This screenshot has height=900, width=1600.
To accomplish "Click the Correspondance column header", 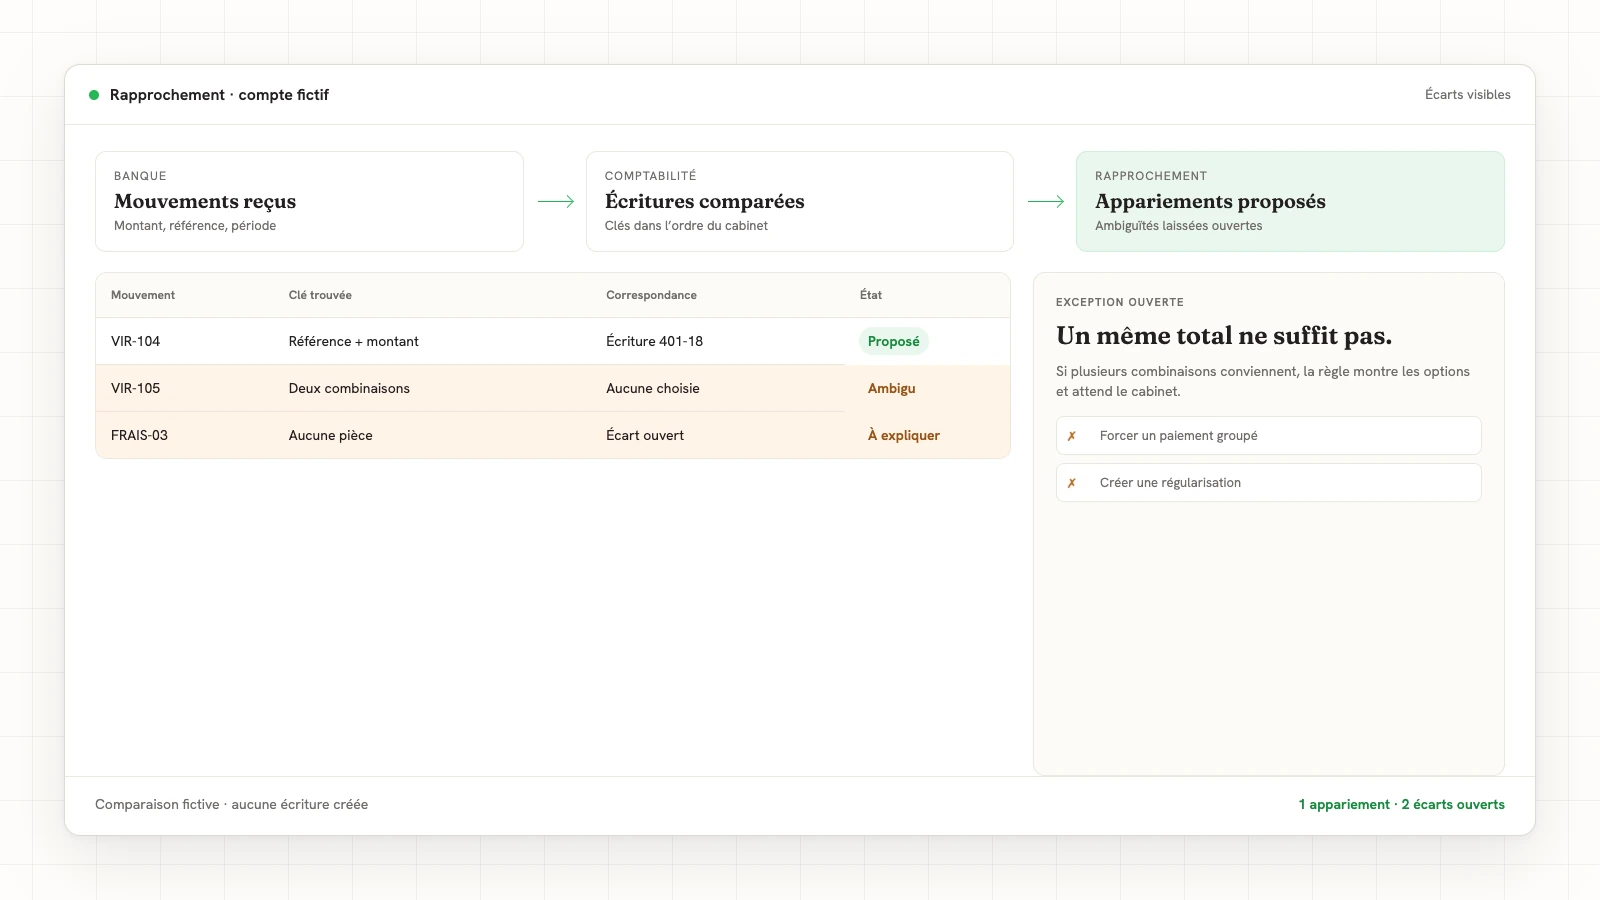I will 651,295.
